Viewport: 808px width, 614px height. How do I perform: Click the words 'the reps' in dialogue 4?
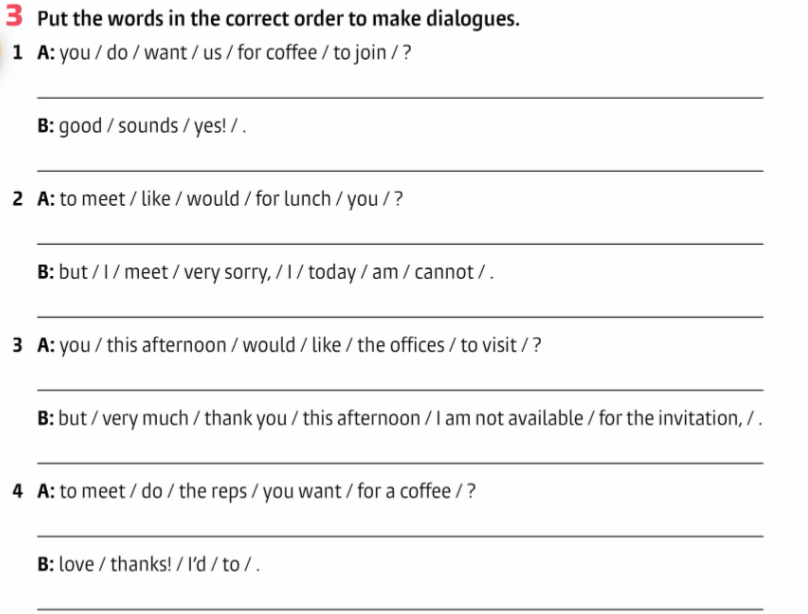click(213, 491)
